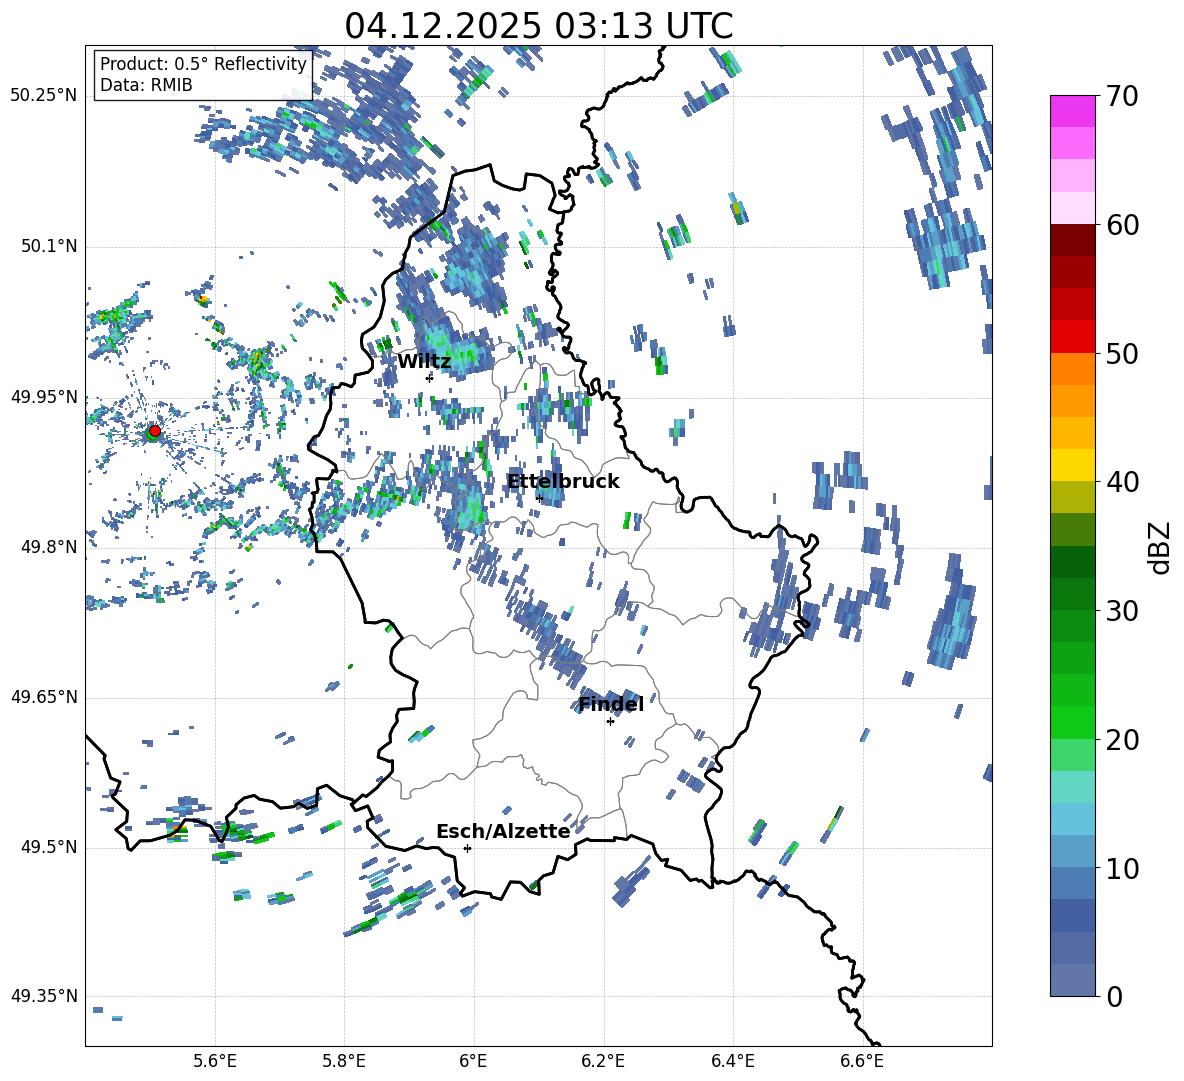Click the 49.8°N latitude label
Image resolution: width=1184 pixels, height=1081 pixels.
click(x=48, y=547)
